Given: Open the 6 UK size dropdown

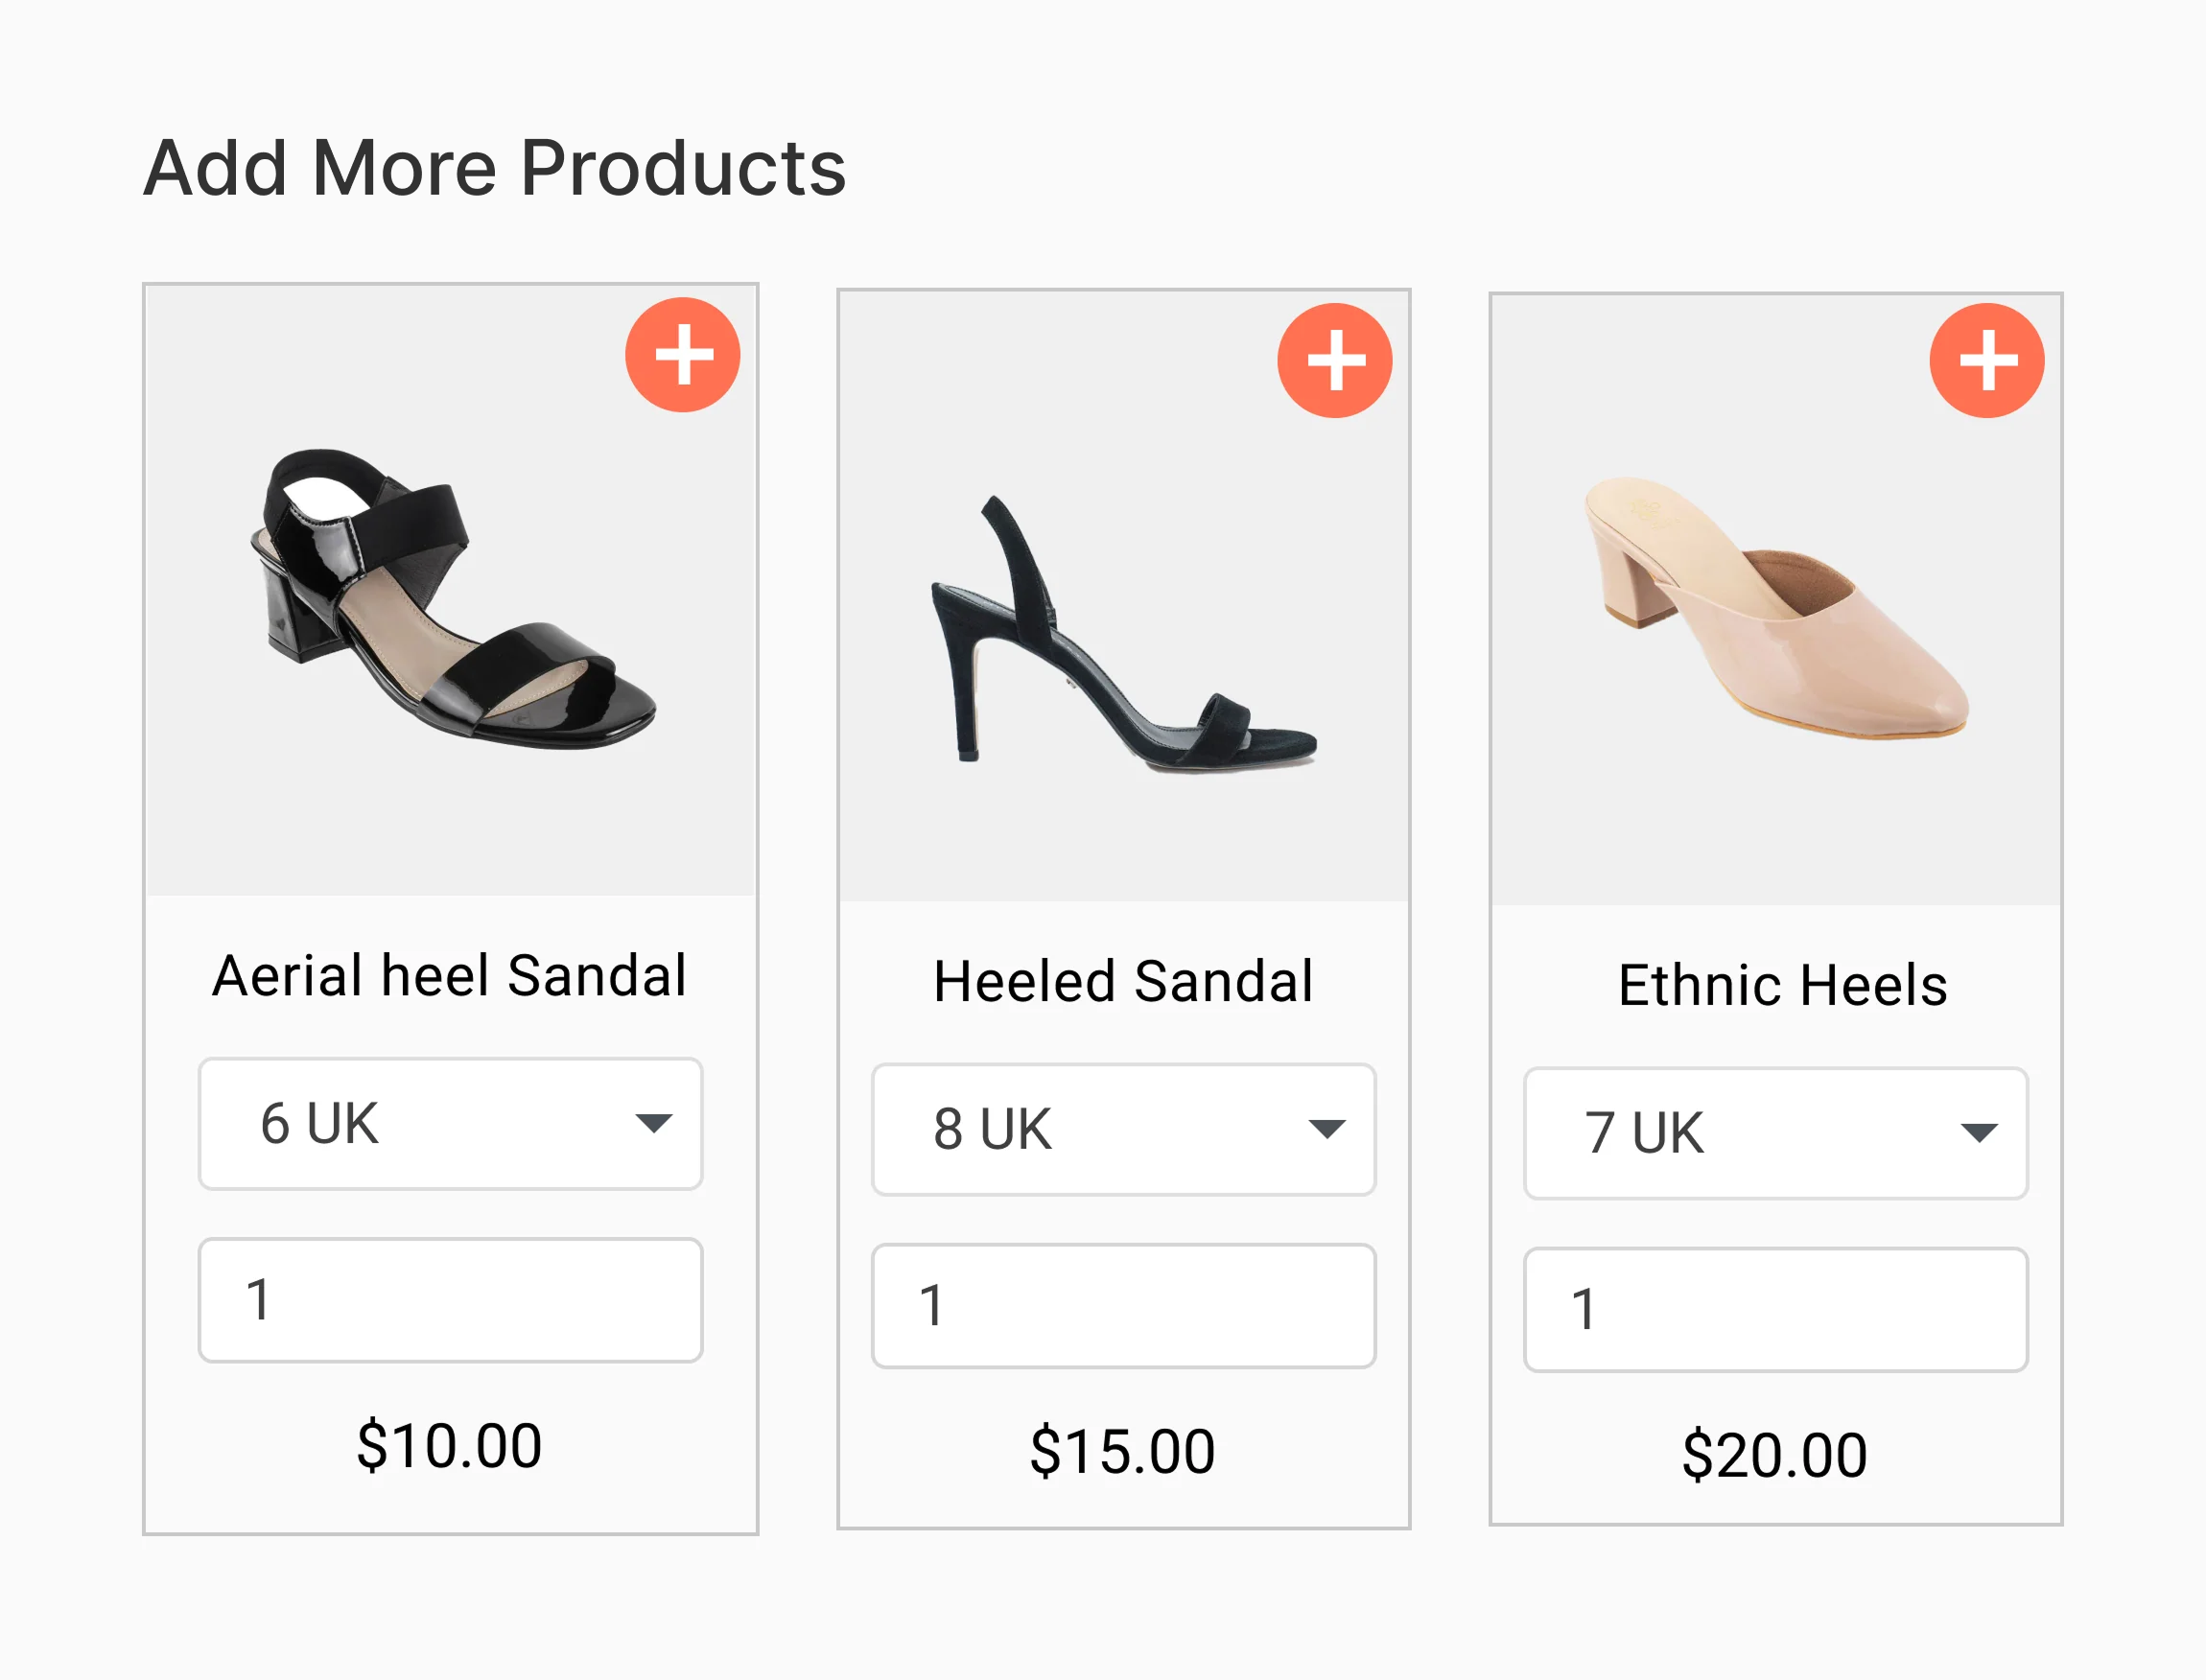Looking at the screenshot, I should tap(450, 1123).
